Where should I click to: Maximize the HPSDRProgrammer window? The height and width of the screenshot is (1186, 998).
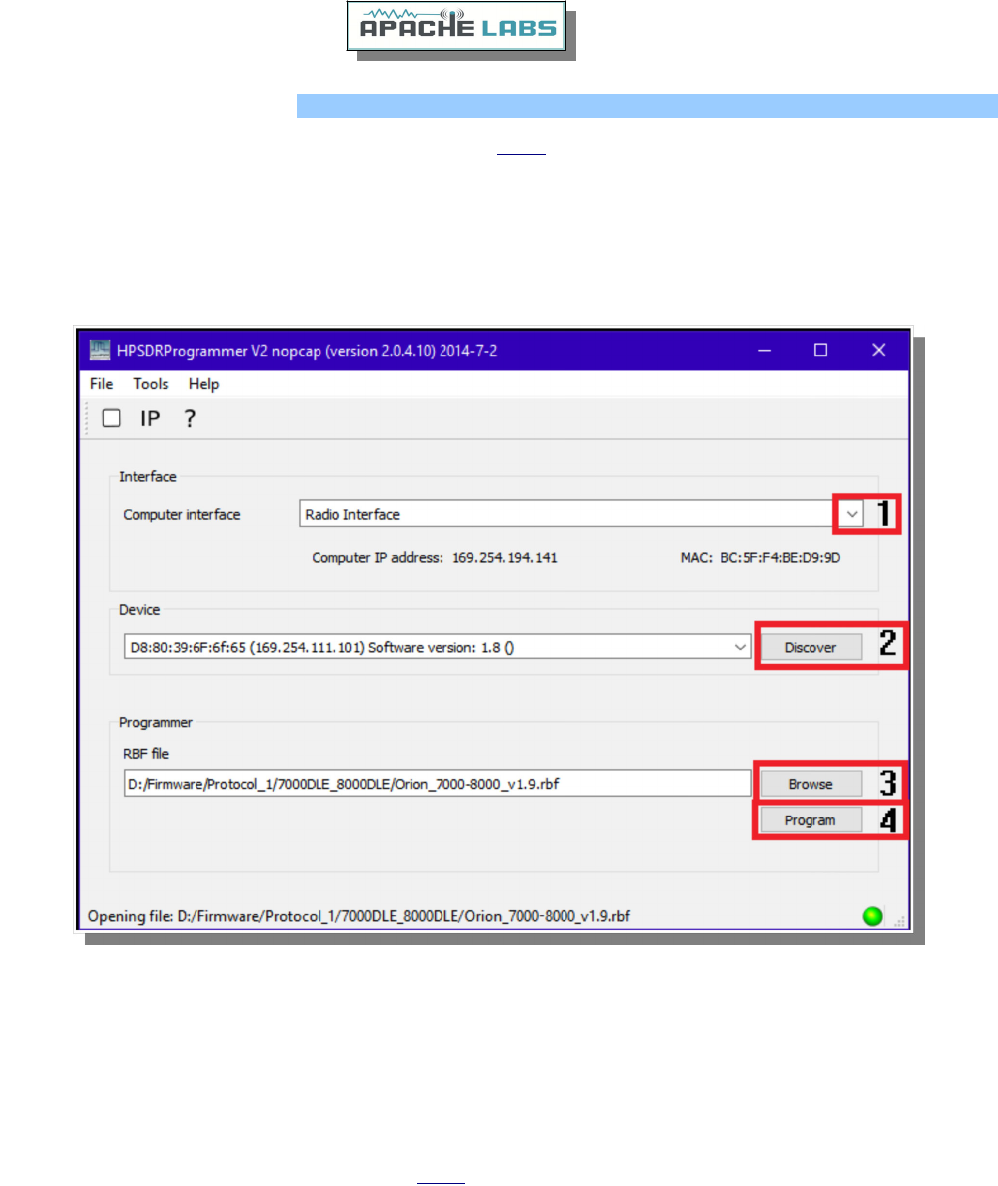click(x=821, y=350)
